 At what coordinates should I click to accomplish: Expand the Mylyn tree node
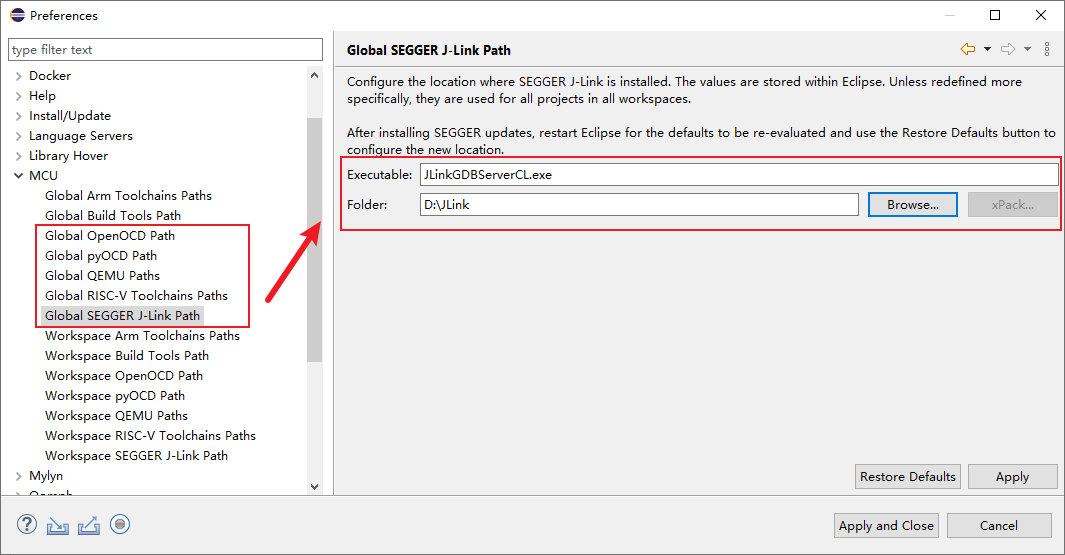pos(18,476)
